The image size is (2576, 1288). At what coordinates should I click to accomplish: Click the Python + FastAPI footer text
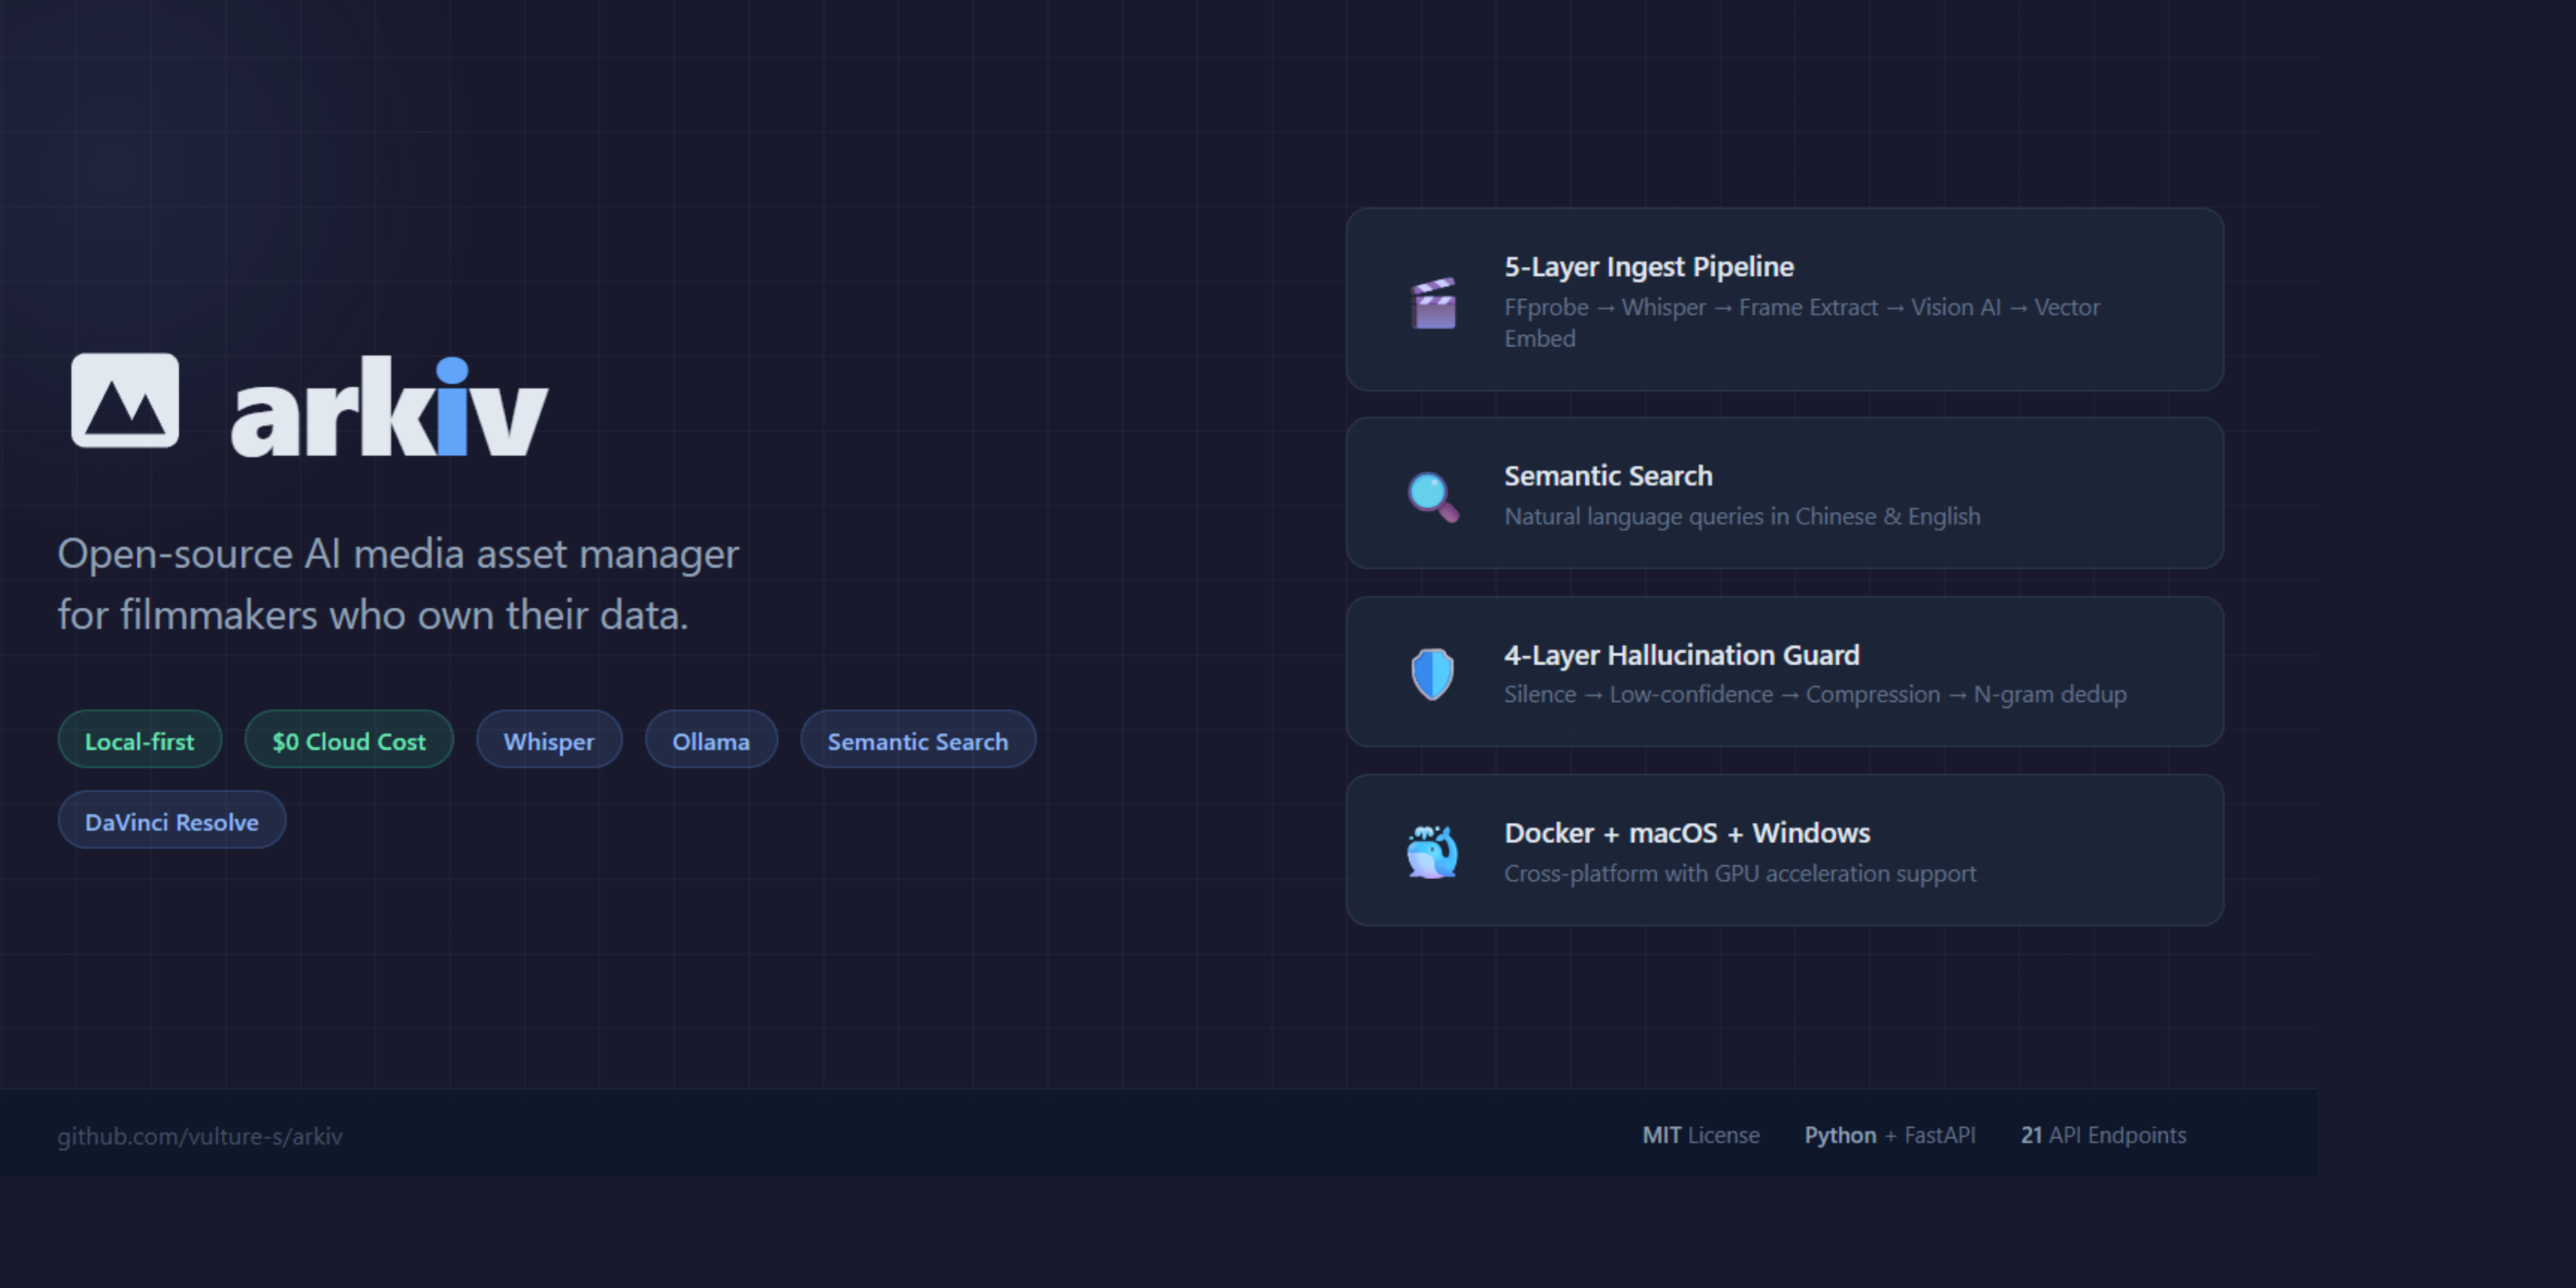[x=1890, y=1135]
